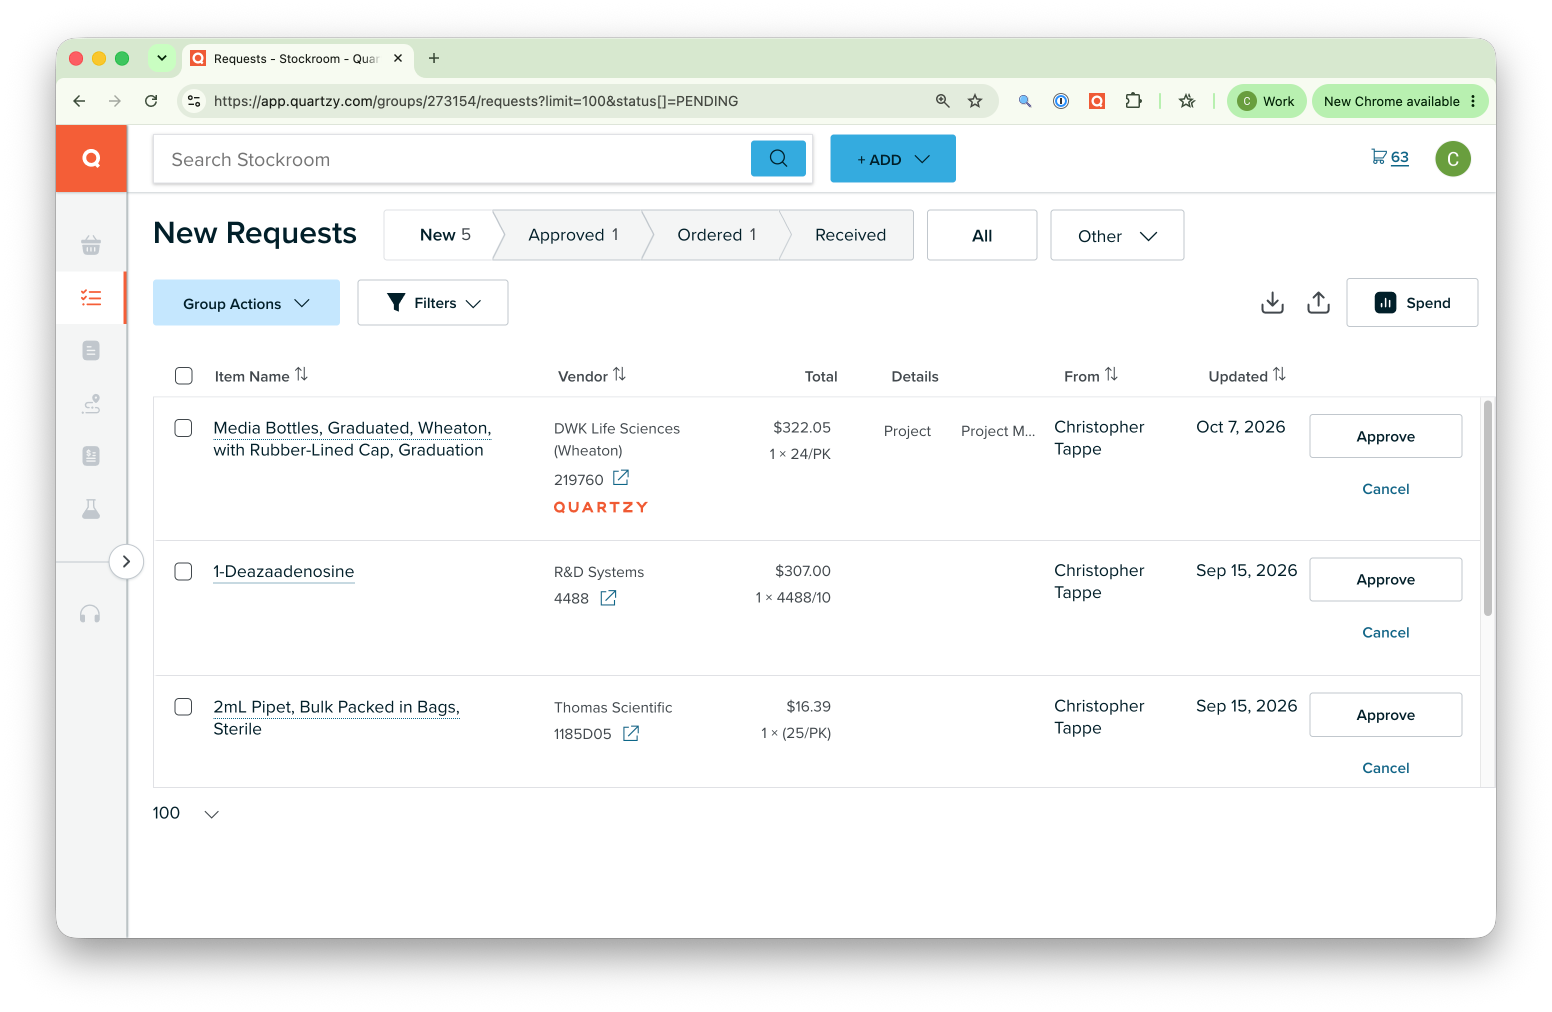Open the user avatar C menu
Image resolution: width=1552 pixels, height=1012 pixels.
click(1453, 159)
